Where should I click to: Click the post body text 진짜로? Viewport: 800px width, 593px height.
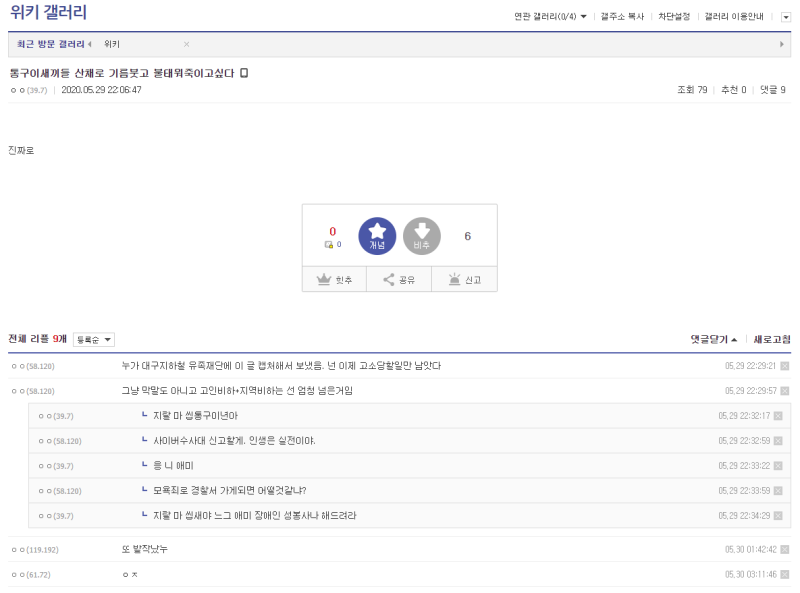21,151
